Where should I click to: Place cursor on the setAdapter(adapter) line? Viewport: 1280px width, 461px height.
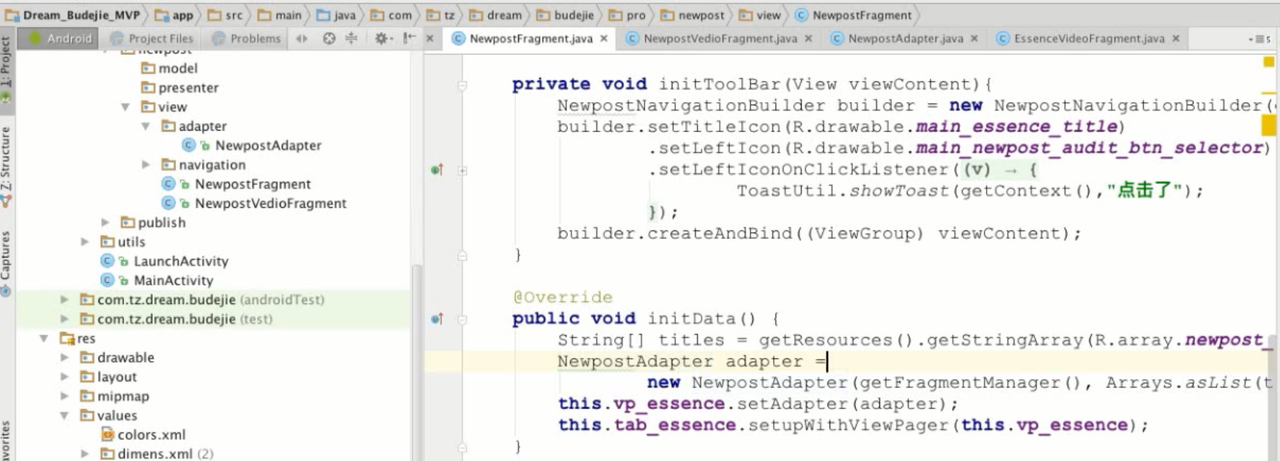coord(758,404)
